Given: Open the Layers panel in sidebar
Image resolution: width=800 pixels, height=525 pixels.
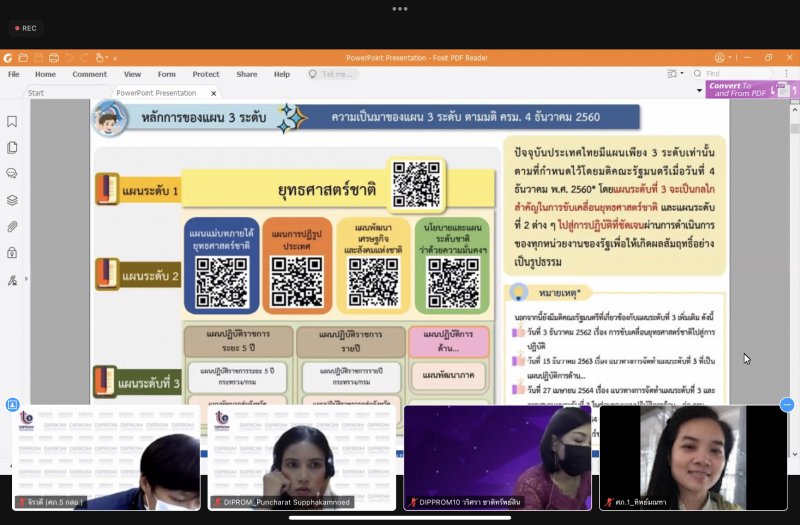Looking at the screenshot, I should point(12,200).
